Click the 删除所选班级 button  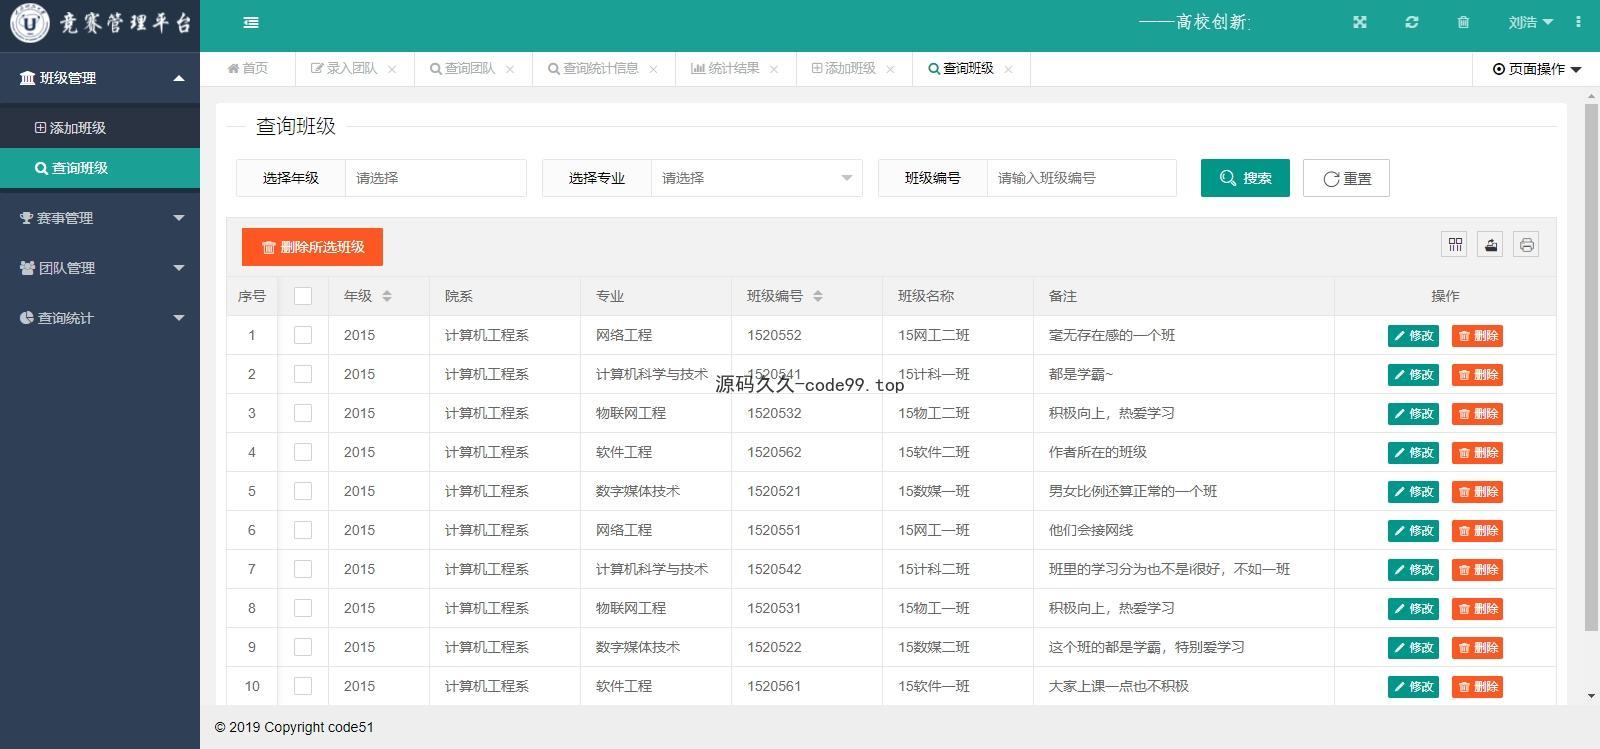(x=312, y=247)
